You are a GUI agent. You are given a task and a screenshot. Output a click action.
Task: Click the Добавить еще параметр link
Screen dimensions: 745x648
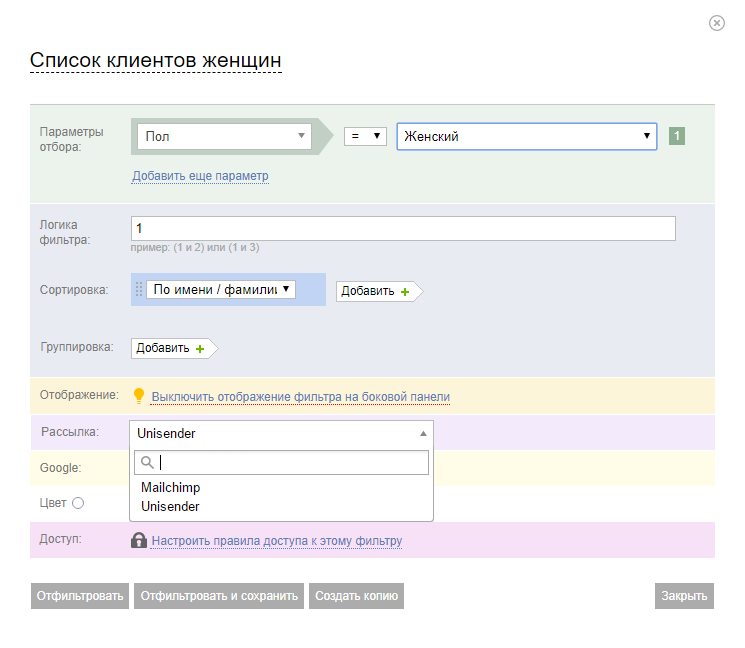coord(200,176)
